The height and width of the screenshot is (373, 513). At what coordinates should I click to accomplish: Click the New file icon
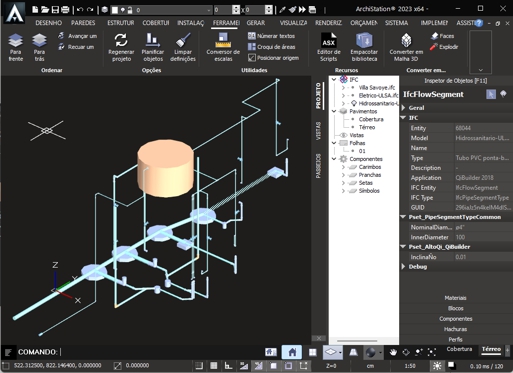click(x=35, y=10)
